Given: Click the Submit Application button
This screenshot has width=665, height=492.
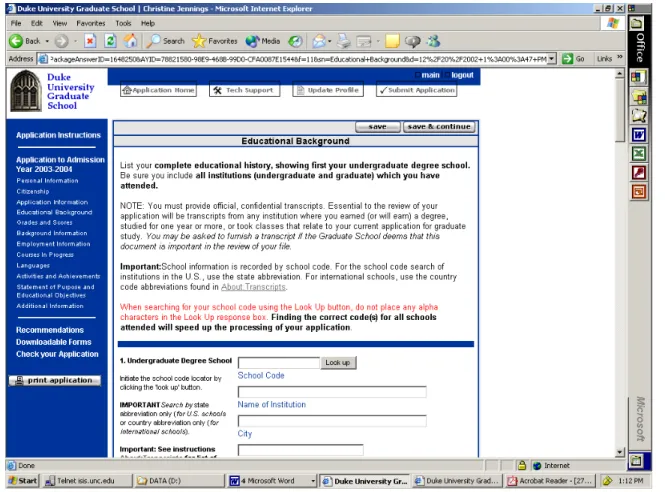Looking at the screenshot, I should [416, 90].
